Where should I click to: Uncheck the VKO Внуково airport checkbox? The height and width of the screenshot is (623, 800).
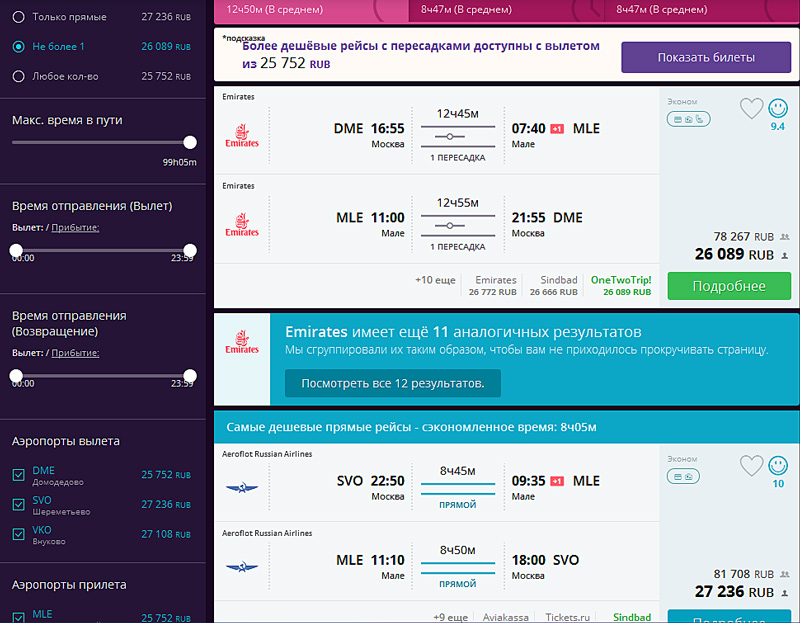coord(18,534)
